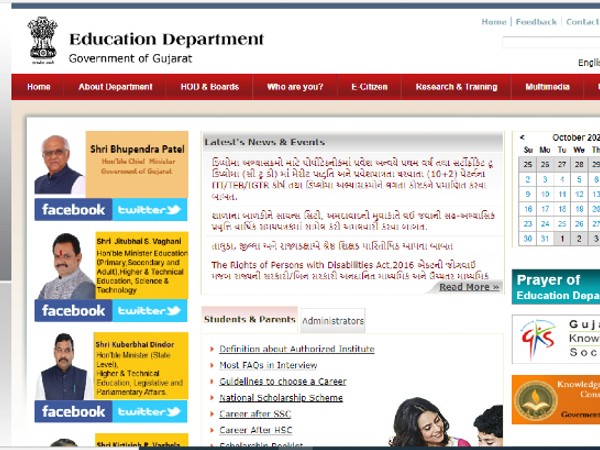600x450 pixels.
Task: Select the Students & Parents tab
Action: [249, 320]
